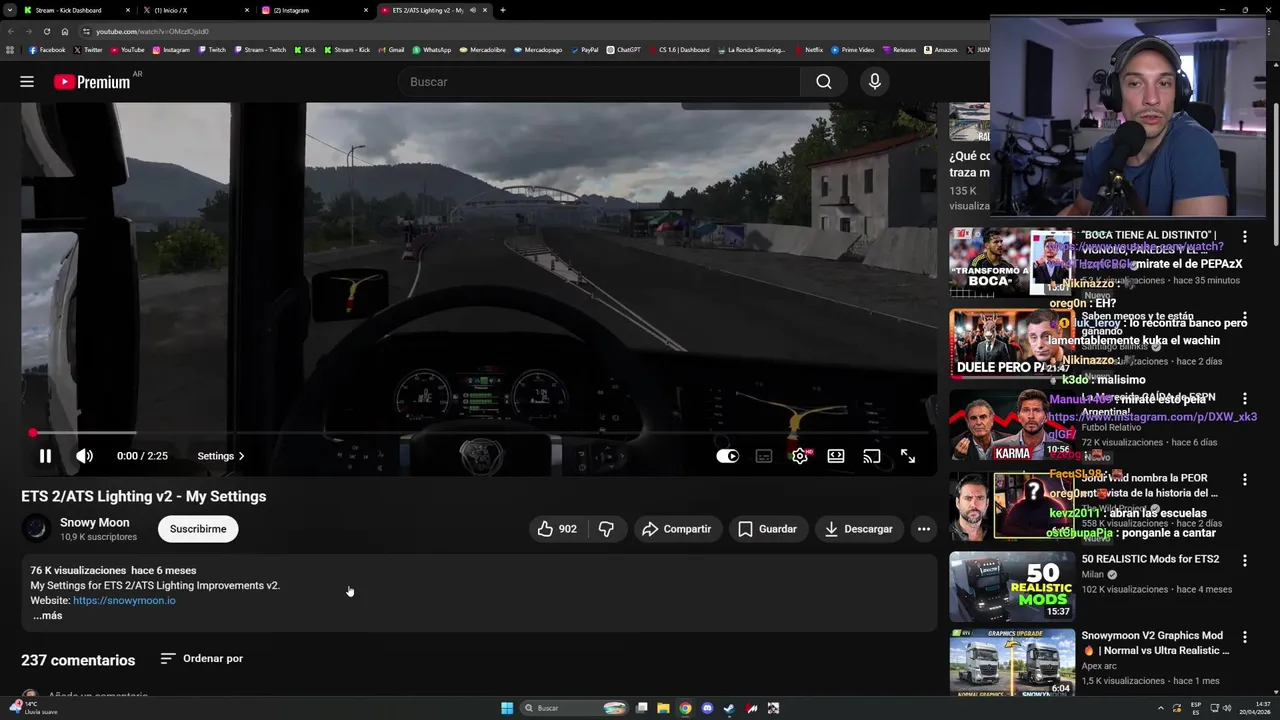
Task: Open the options menu for the KARMA thumbnail video
Action: [x=1245, y=399]
